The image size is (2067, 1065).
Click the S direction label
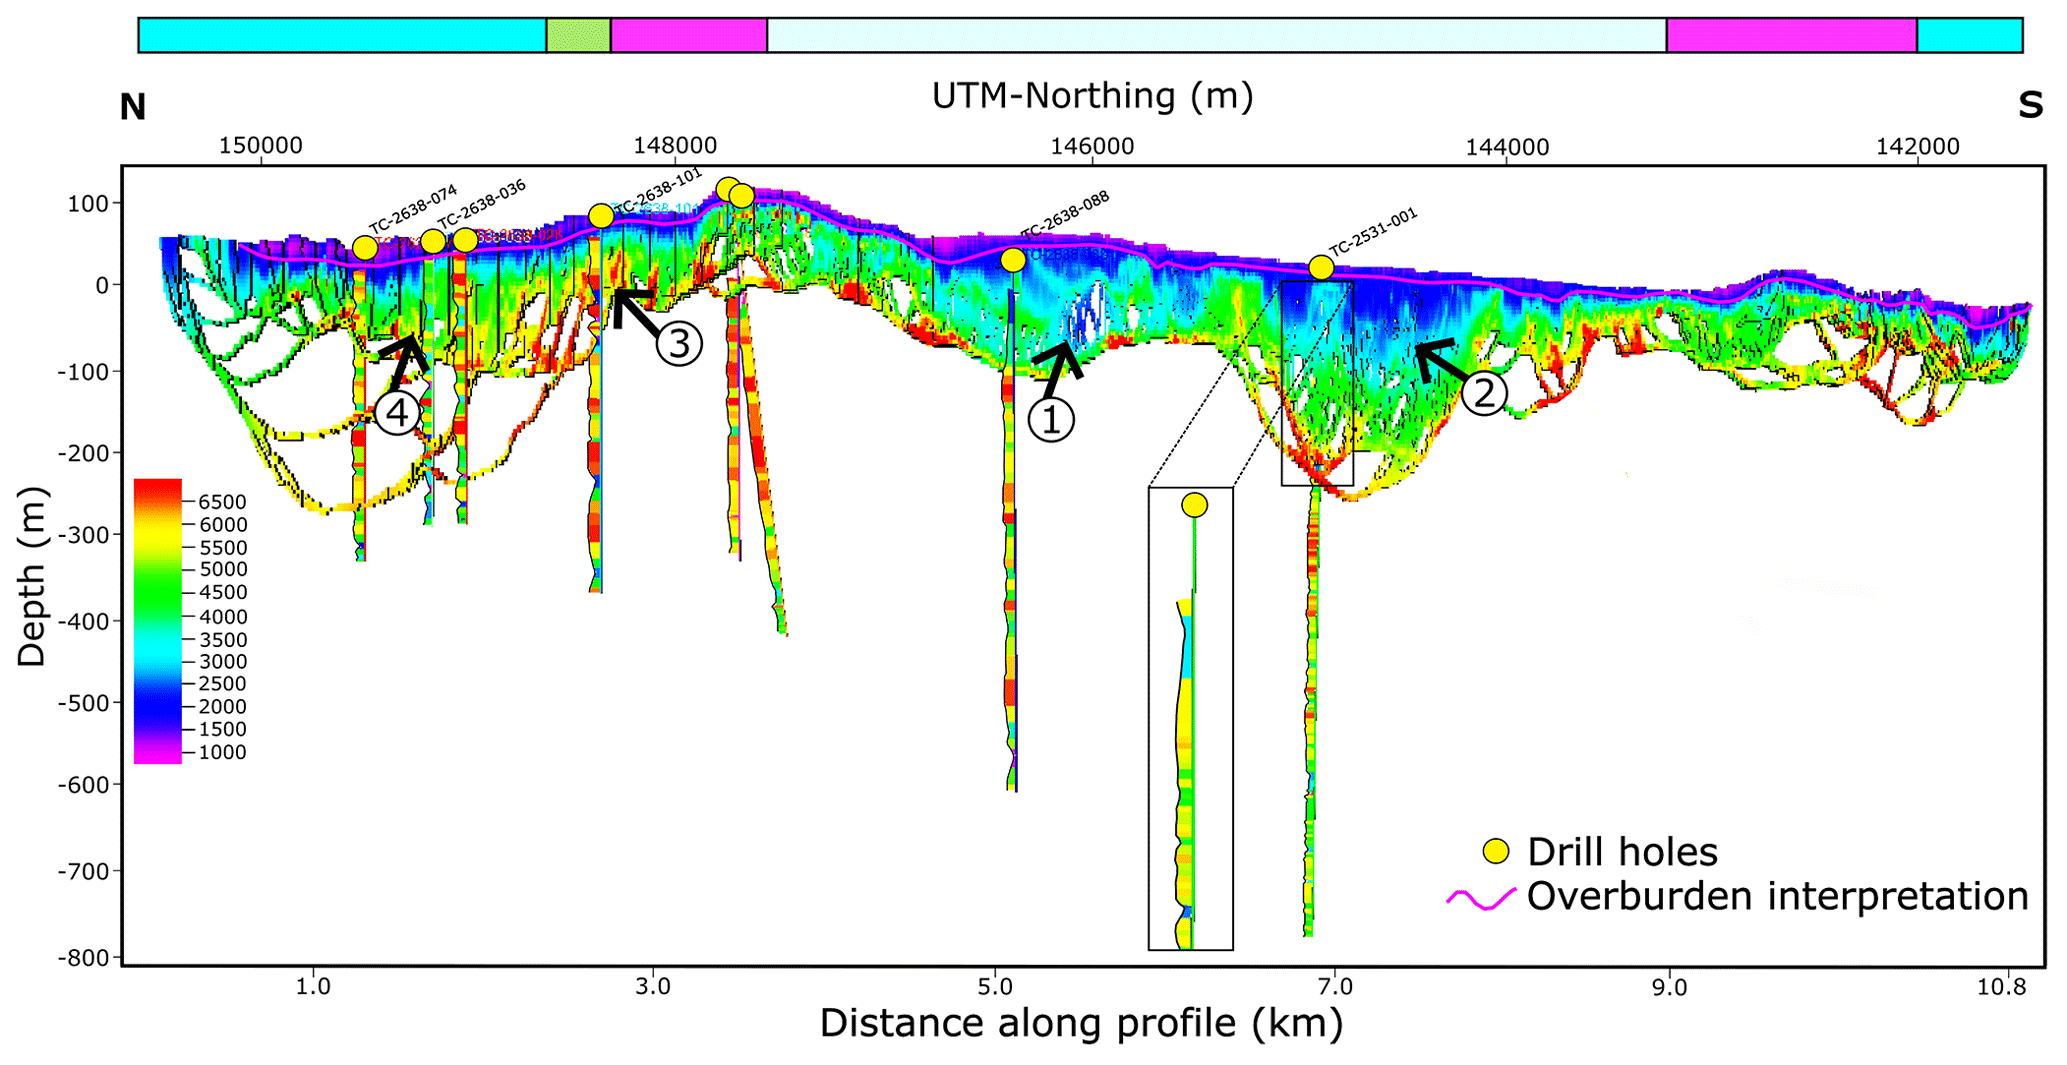2029,105
